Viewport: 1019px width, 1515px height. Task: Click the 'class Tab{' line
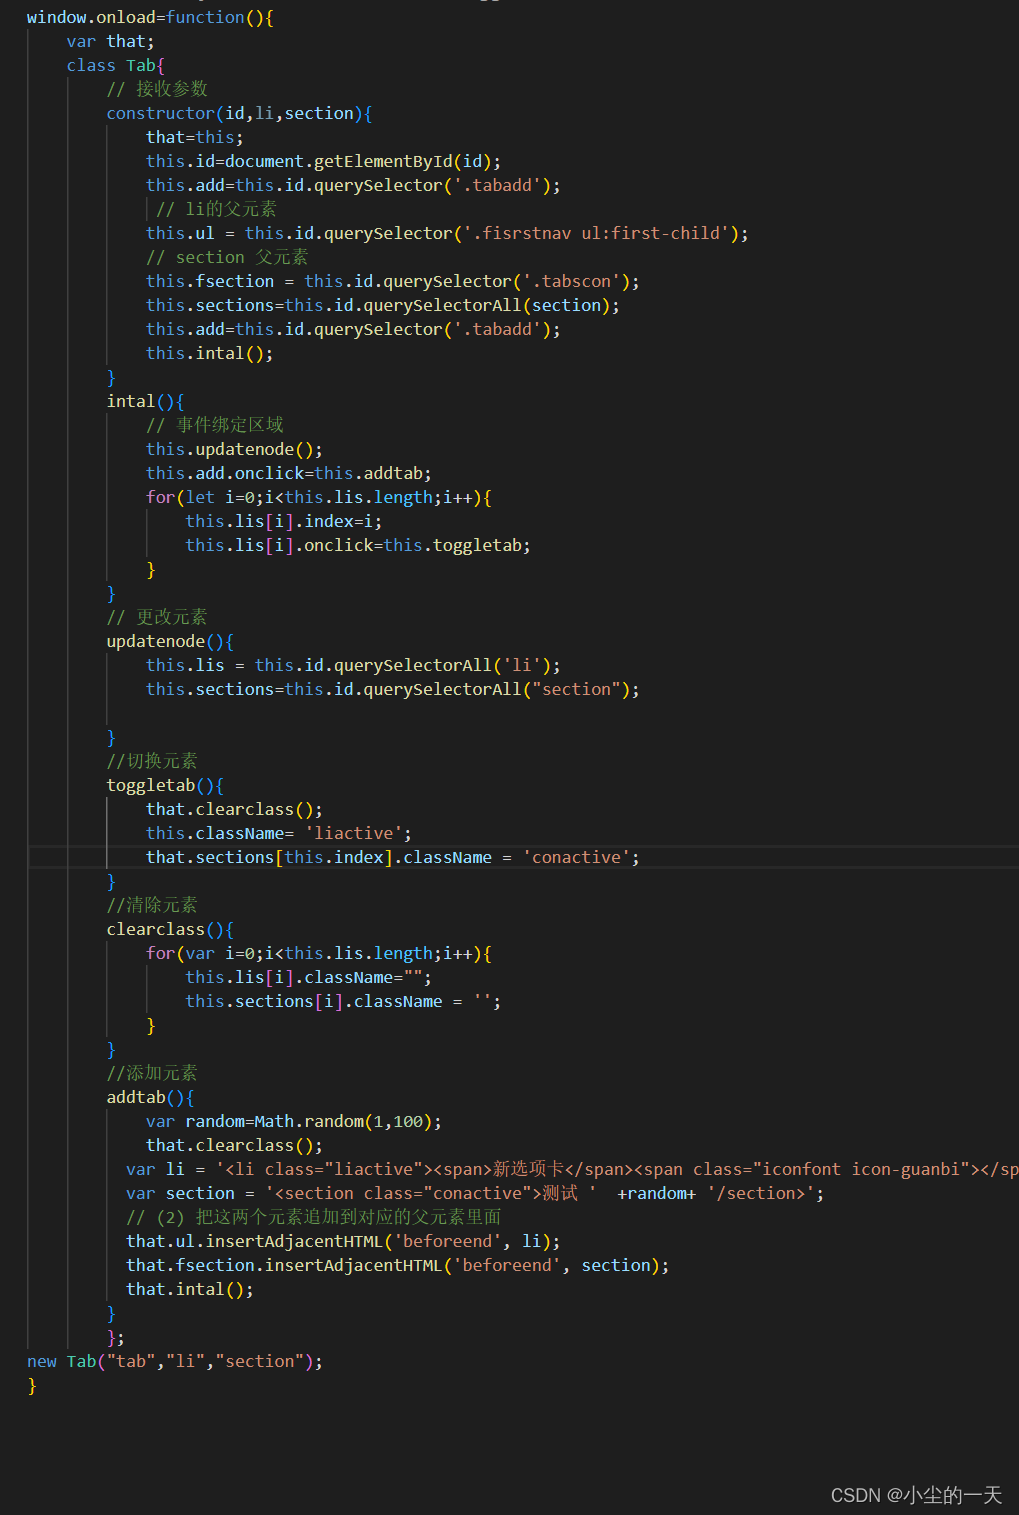(x=115, y=65)
